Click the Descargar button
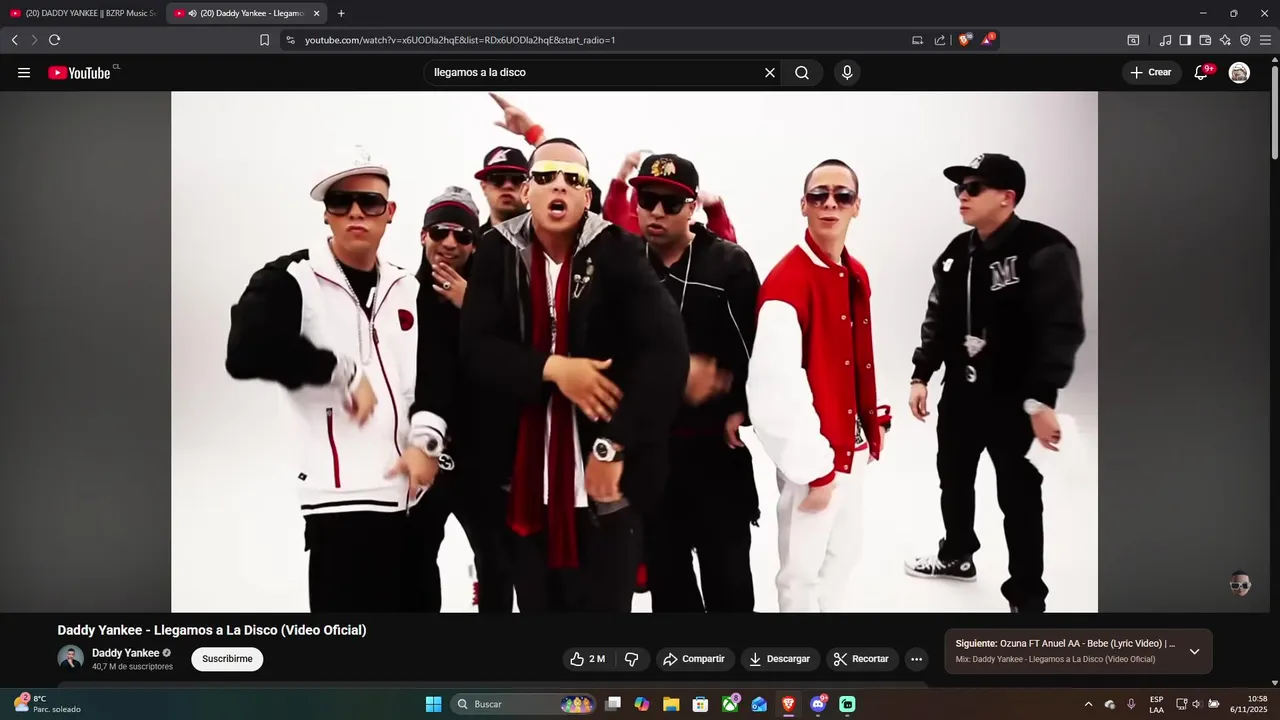Viewport: 1280px width, 720px height. point(780,659)
